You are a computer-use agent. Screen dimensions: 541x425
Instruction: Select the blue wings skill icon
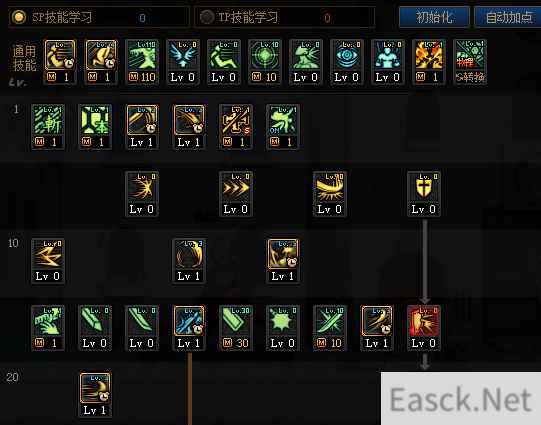[183, 55]
